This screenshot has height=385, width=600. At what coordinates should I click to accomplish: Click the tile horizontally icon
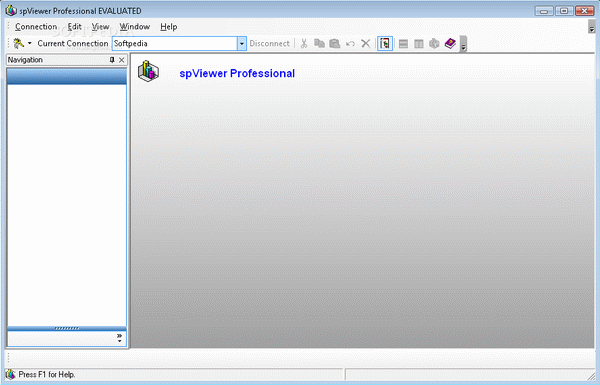coord(403,44)
